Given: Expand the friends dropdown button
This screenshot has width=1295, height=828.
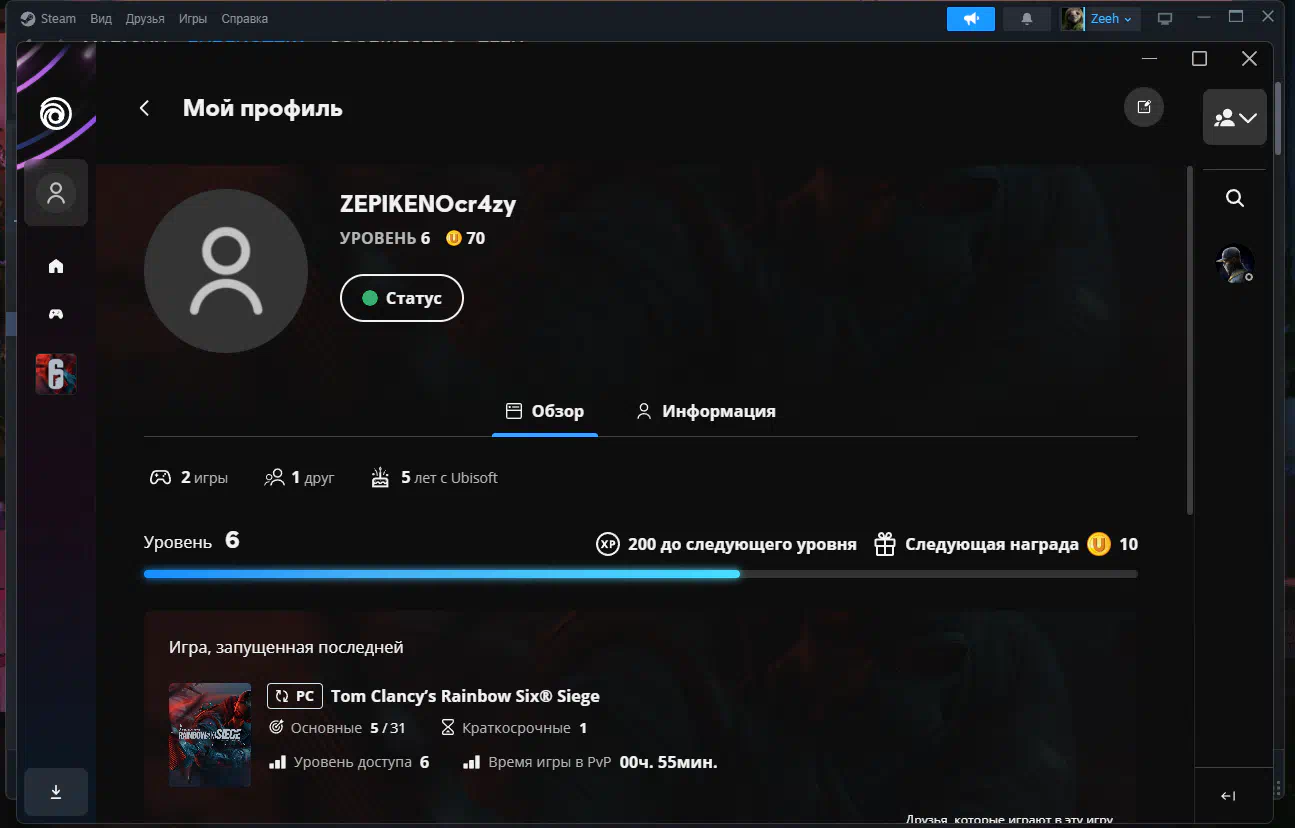Looking at the screenshot, I should 1235,117.
